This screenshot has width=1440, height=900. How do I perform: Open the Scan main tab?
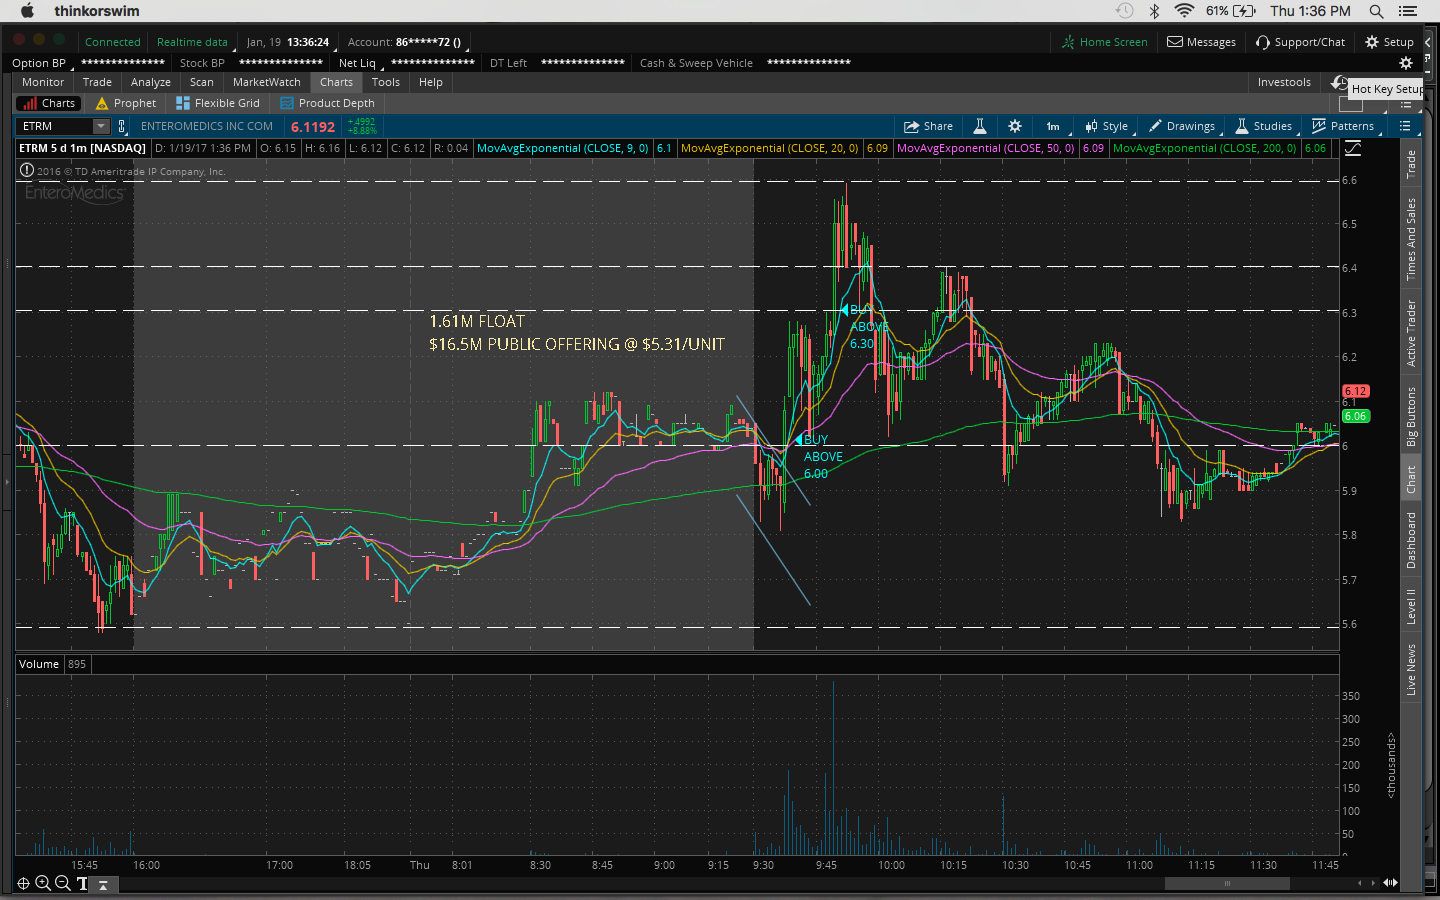[x=202, y=82]
